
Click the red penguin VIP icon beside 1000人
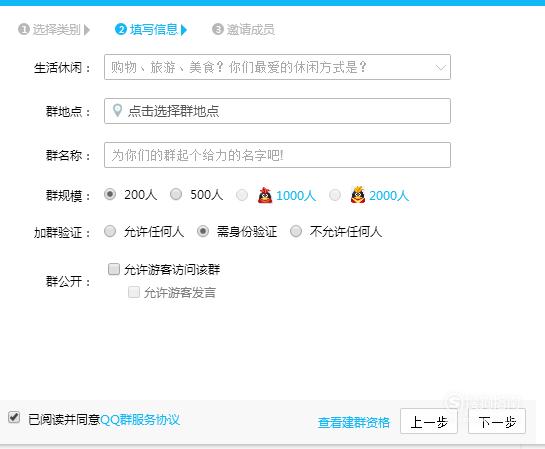click(265, 195)
